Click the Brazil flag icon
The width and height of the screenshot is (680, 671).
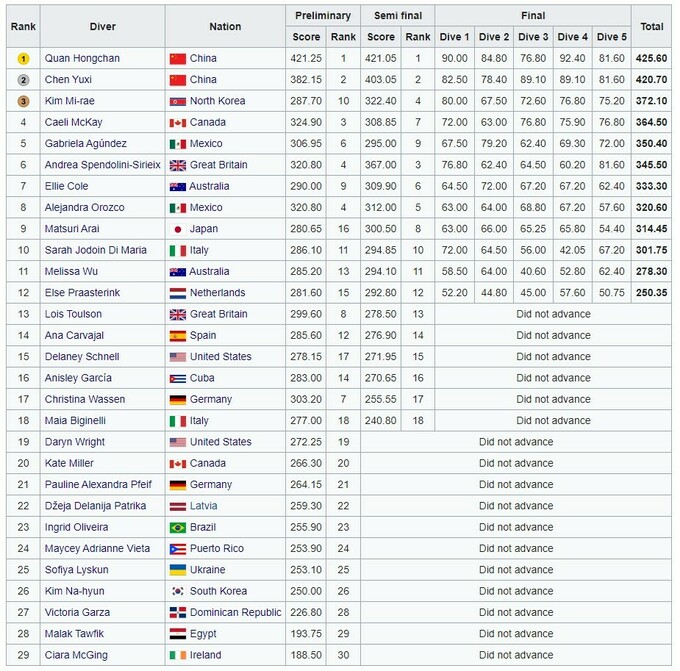click(x=178, y=527)
